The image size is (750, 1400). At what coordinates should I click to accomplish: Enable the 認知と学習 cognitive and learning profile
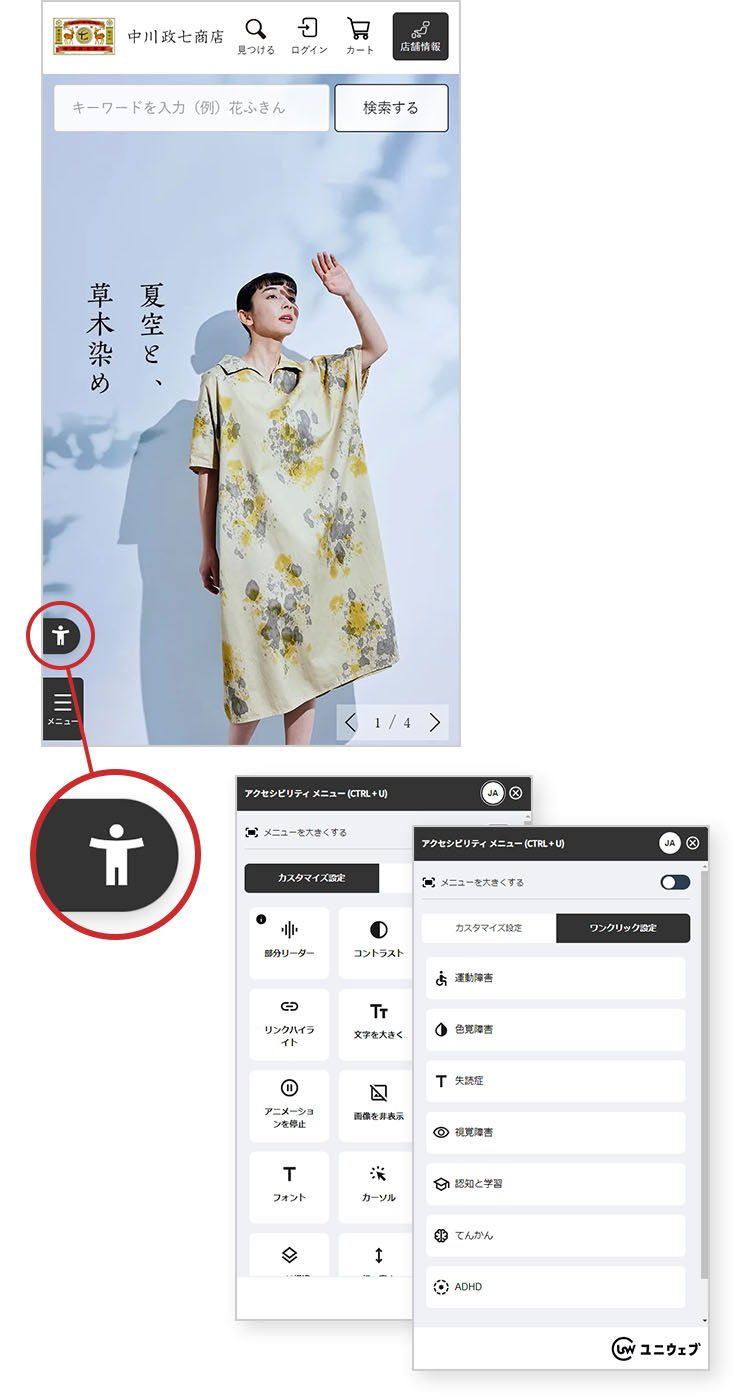[556, 1184]
